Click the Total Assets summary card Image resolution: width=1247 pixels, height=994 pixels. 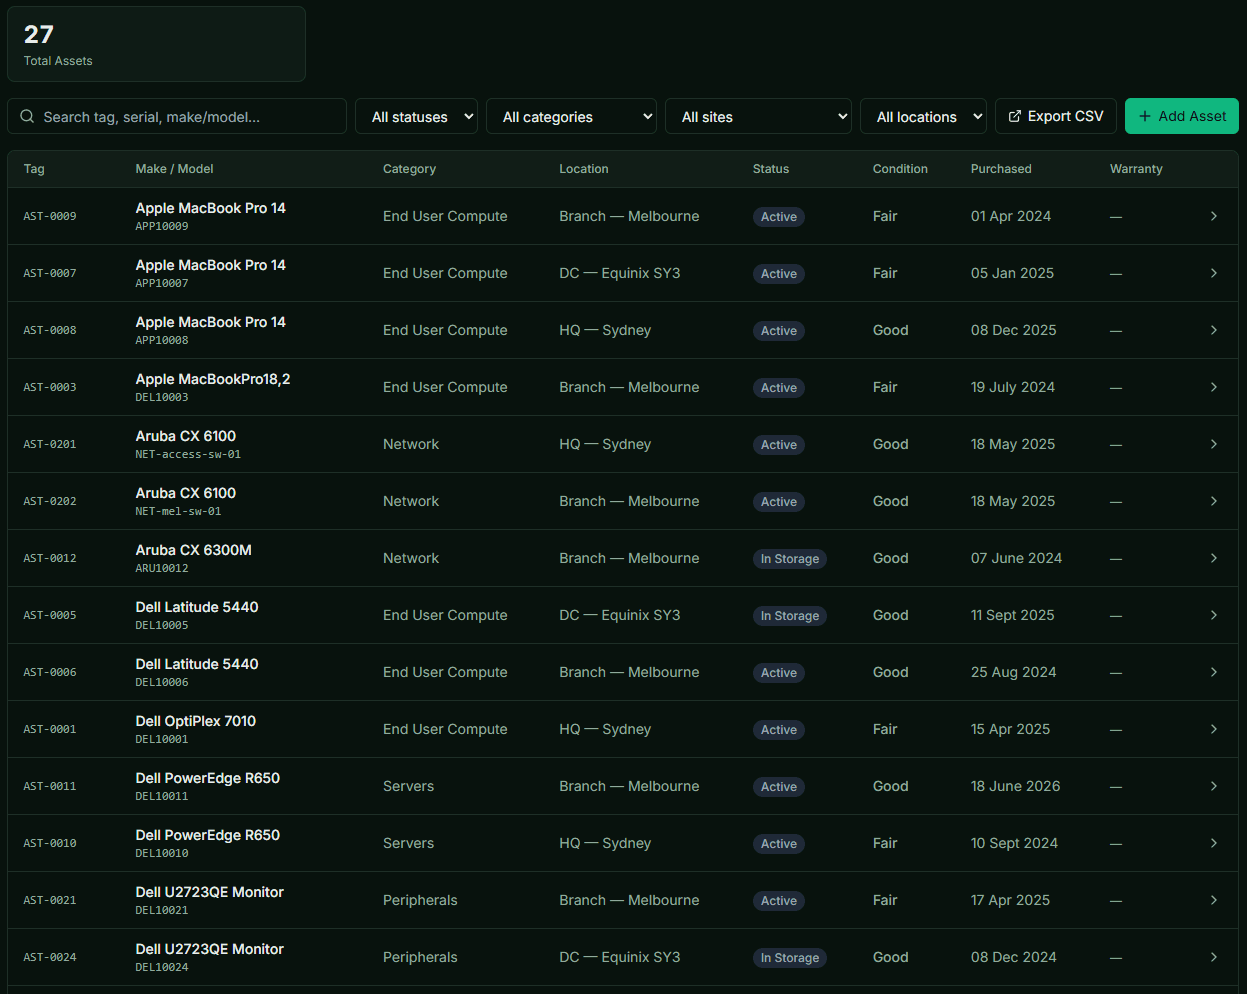pos(156,44)
